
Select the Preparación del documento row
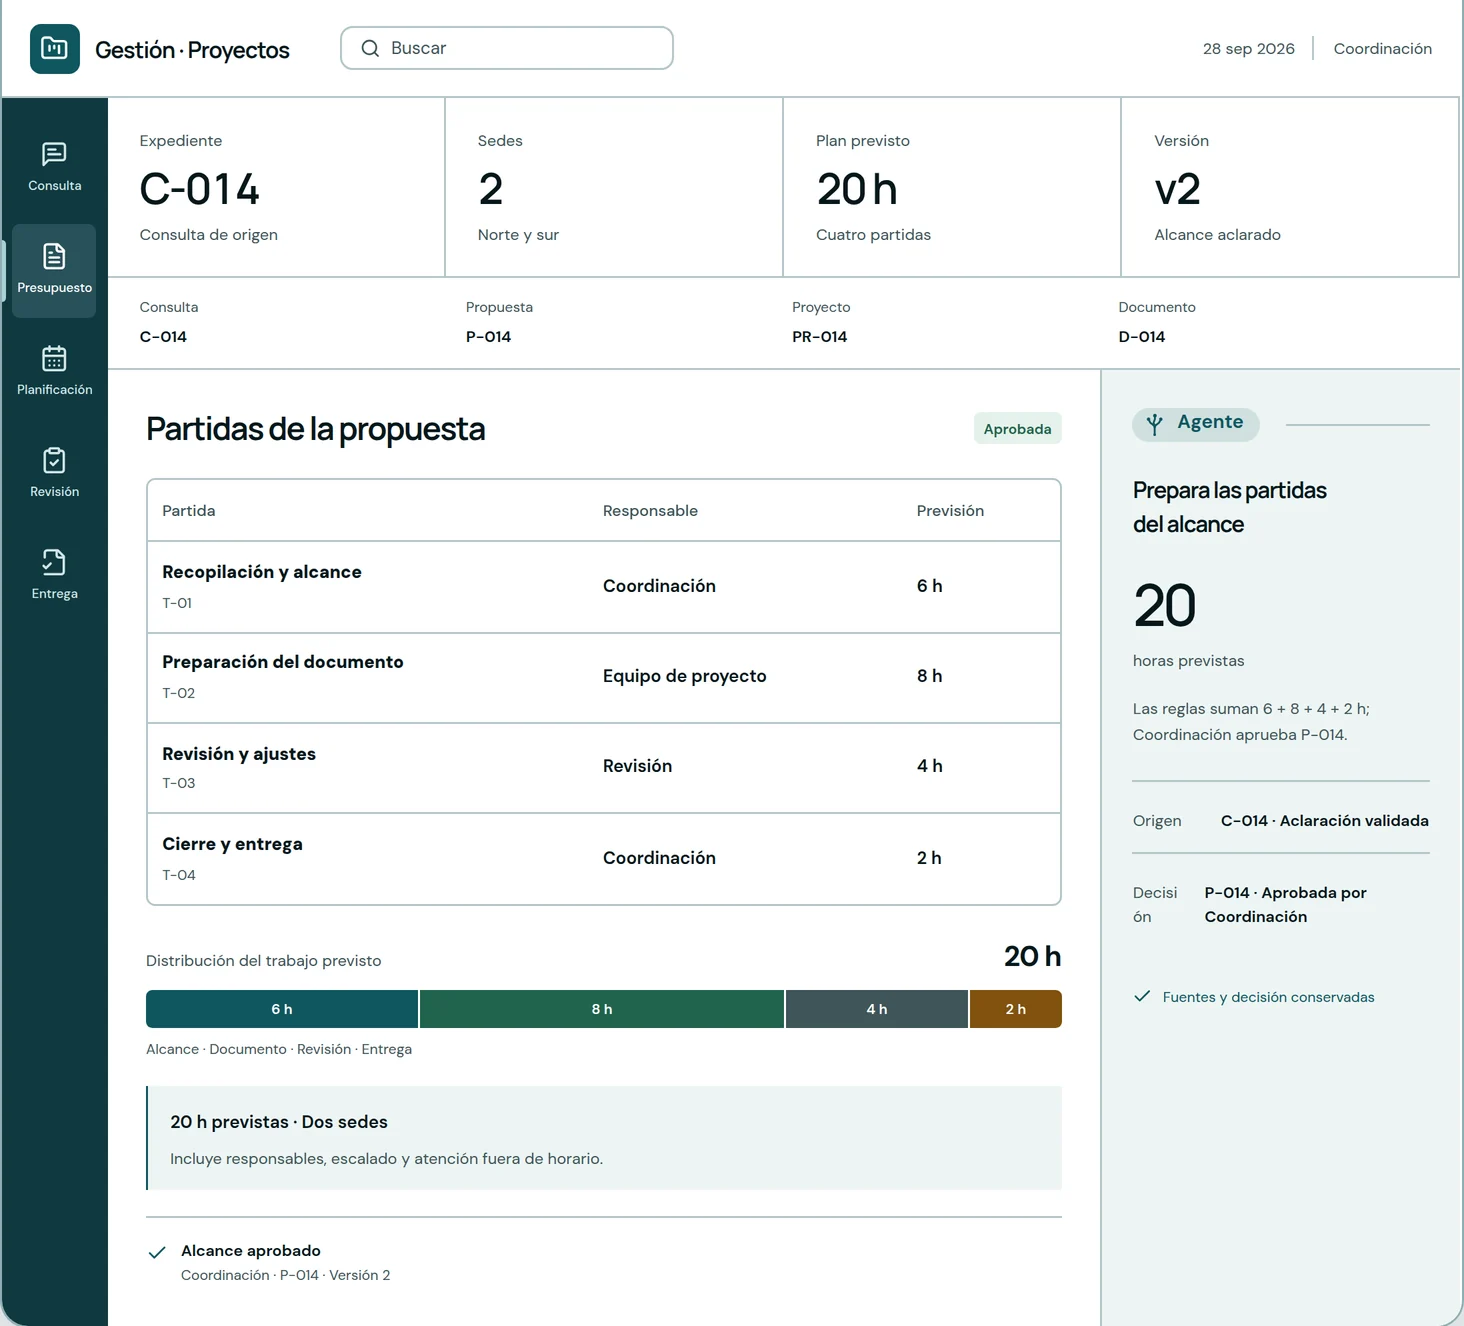coord(604,678)
